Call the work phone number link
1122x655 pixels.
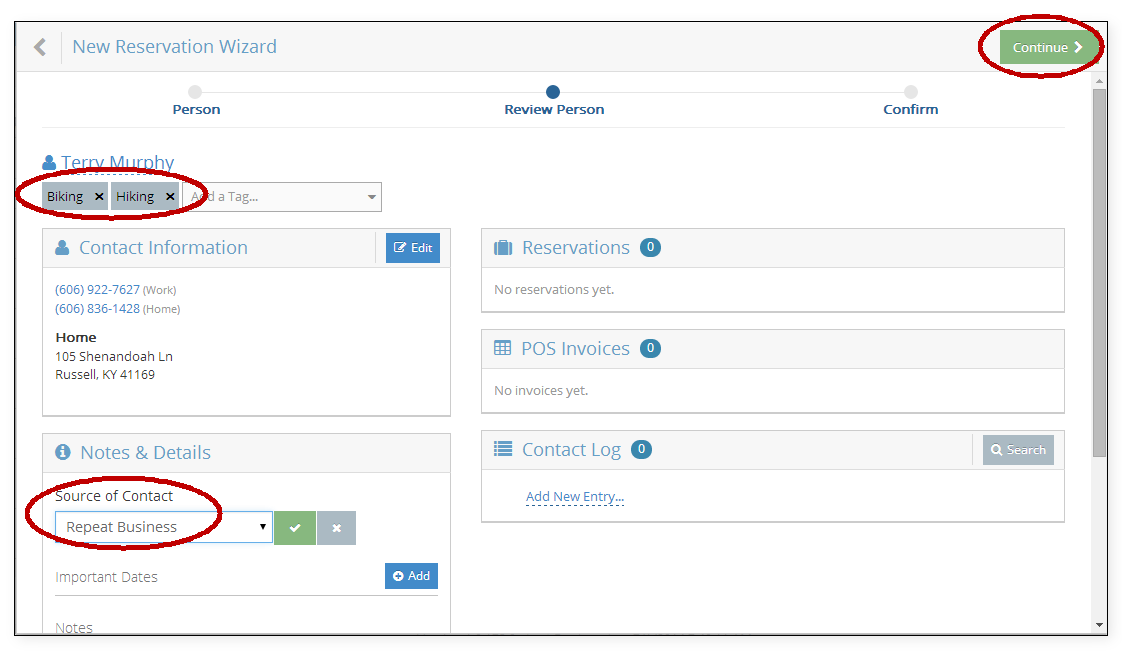[x=98, y=290]
